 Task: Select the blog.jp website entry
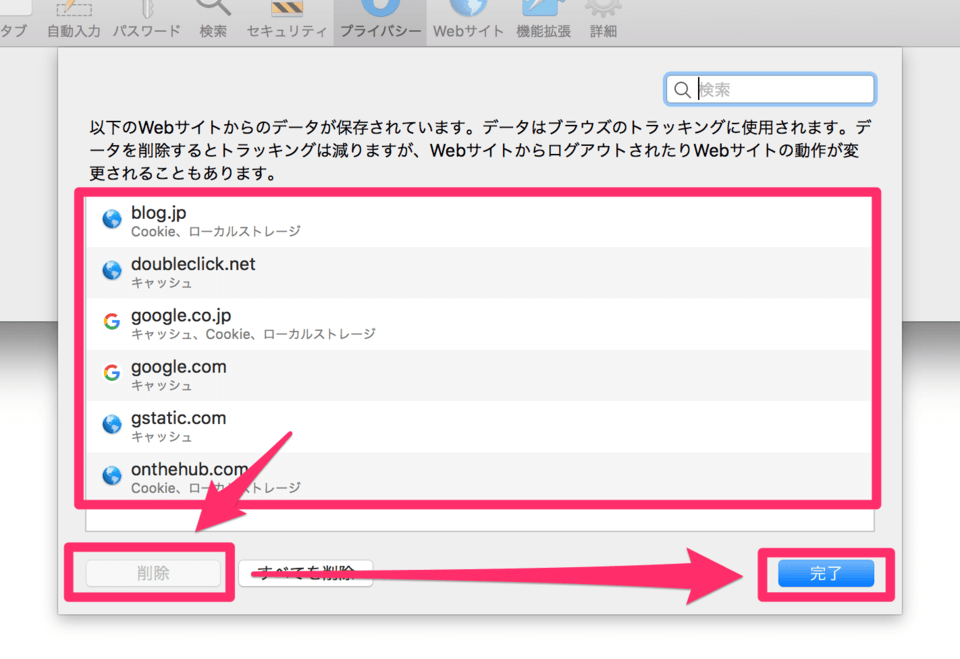[x=480, y=221]
